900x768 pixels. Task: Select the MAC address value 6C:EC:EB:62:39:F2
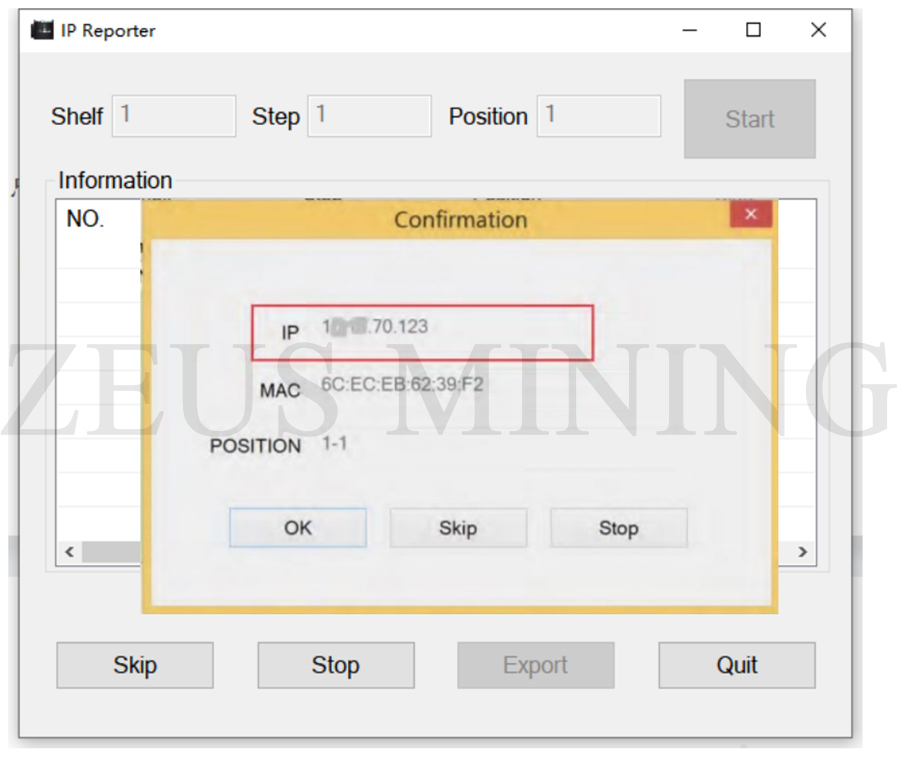click(x=404, y=385)
